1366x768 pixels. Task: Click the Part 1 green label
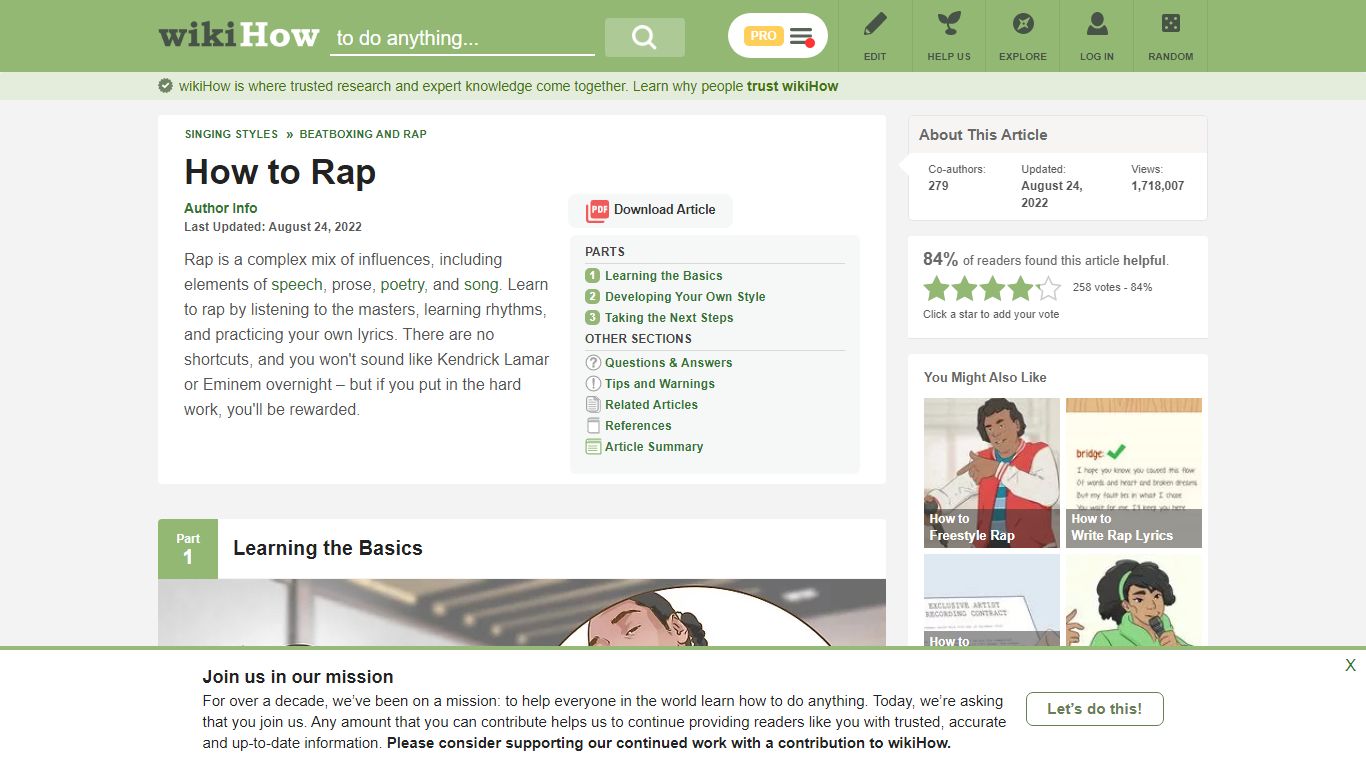188,549
